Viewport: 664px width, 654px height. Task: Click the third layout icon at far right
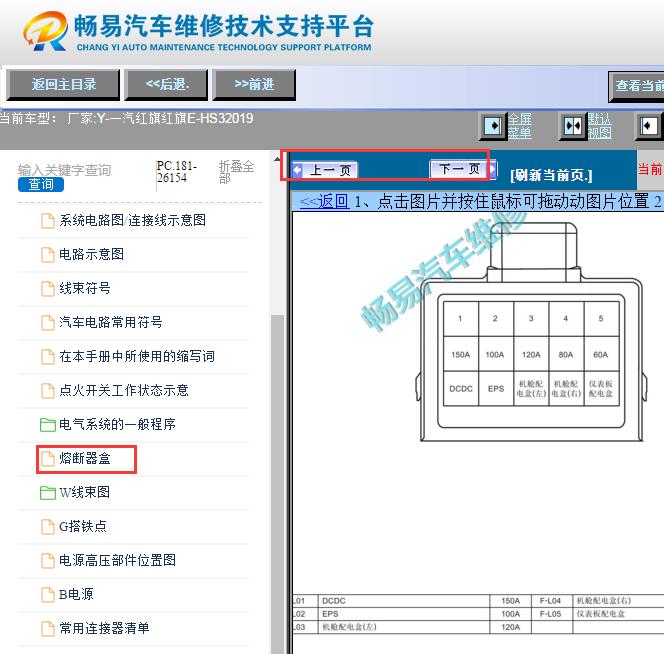(649, 126)
